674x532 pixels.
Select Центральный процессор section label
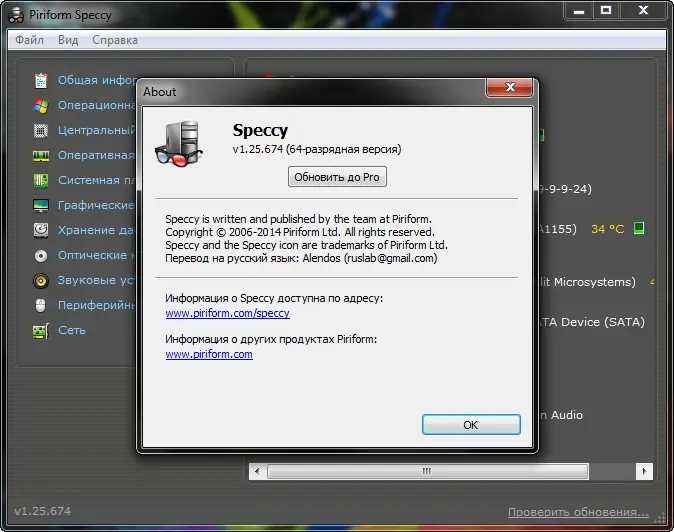pyautogui.click(x=97, y=130)
